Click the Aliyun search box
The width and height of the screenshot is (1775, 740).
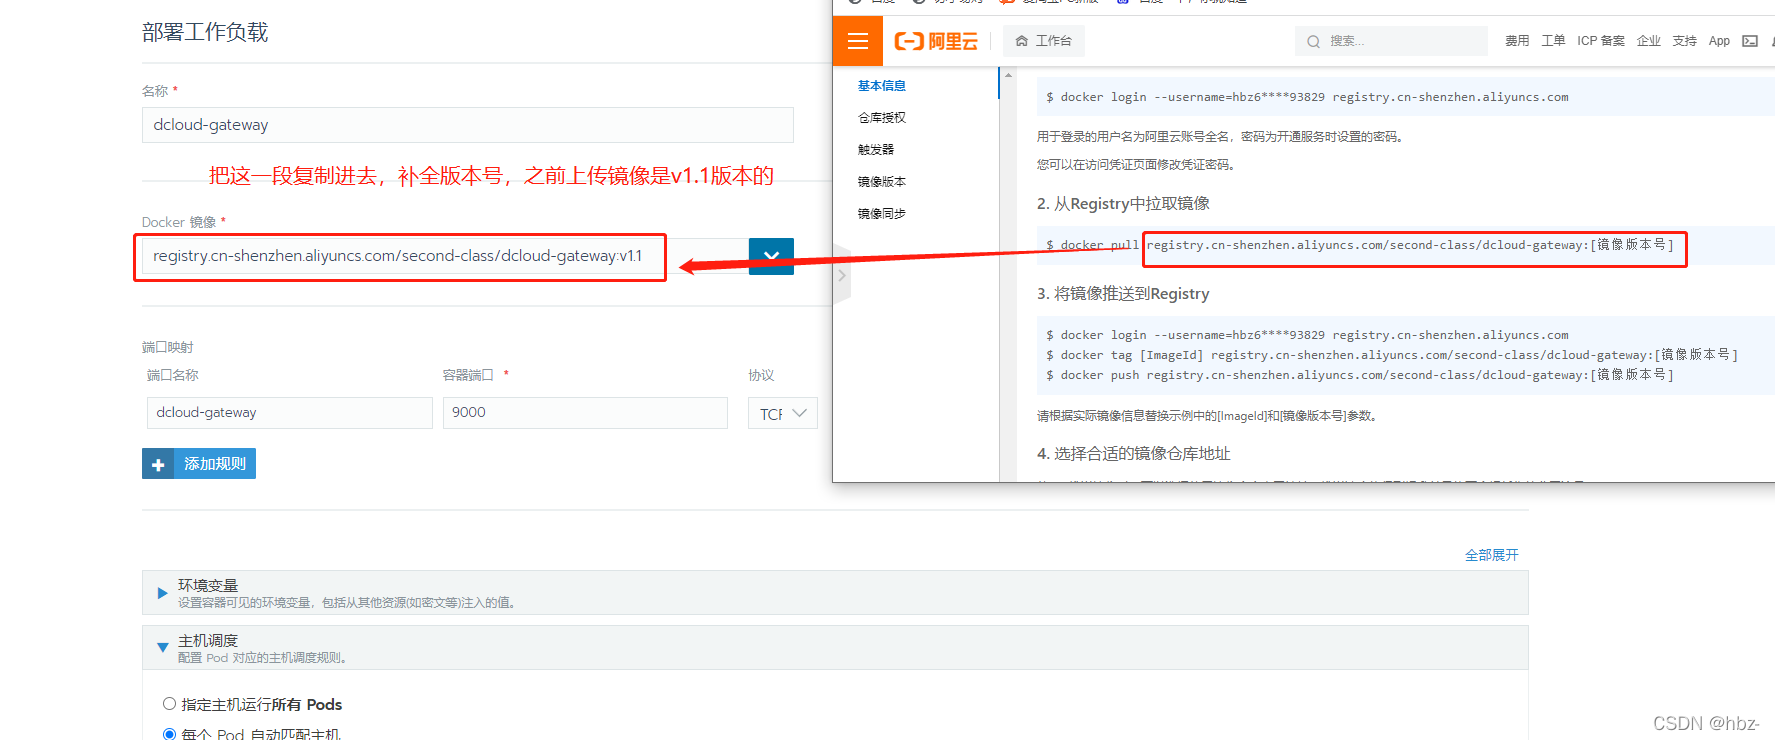tap(1391, 41)
